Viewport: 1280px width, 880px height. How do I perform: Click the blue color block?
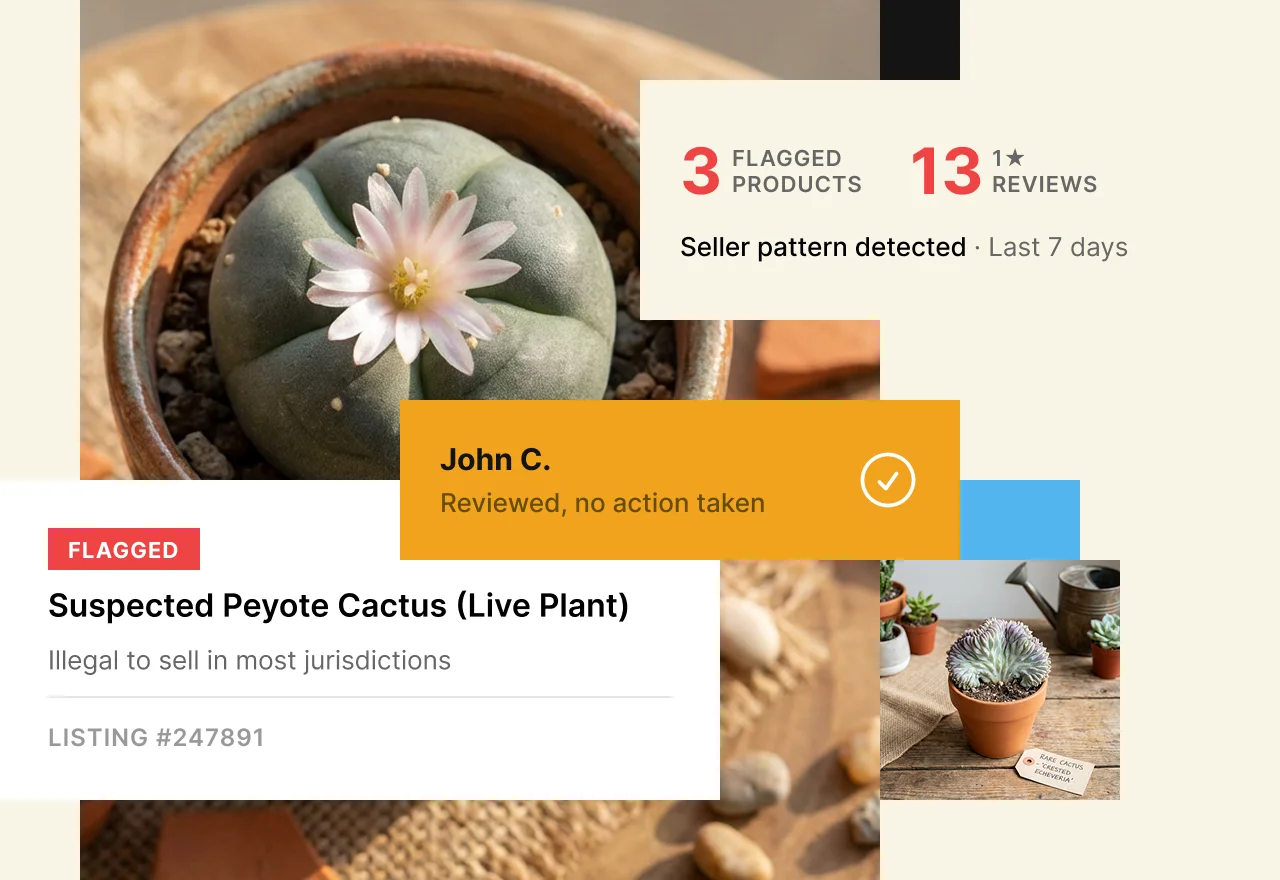[x=1020, y=520]
